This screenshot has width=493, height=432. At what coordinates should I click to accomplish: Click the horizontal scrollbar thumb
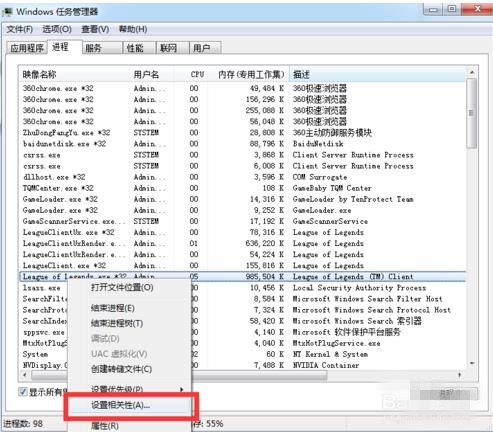coord(179,375)
